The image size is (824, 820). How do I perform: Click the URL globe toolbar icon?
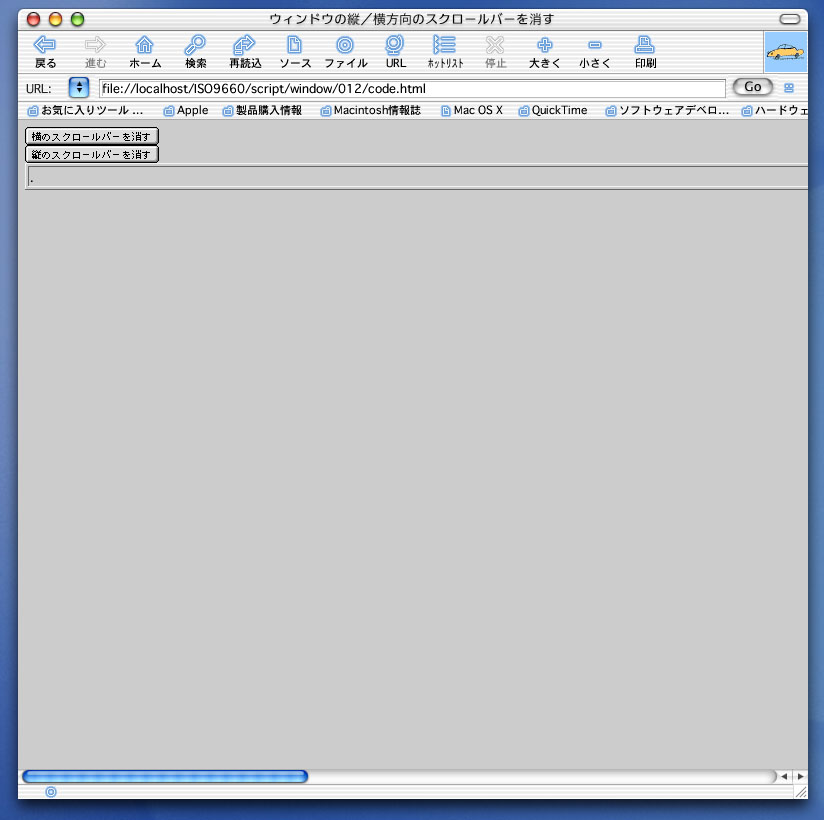click(395, 45)
